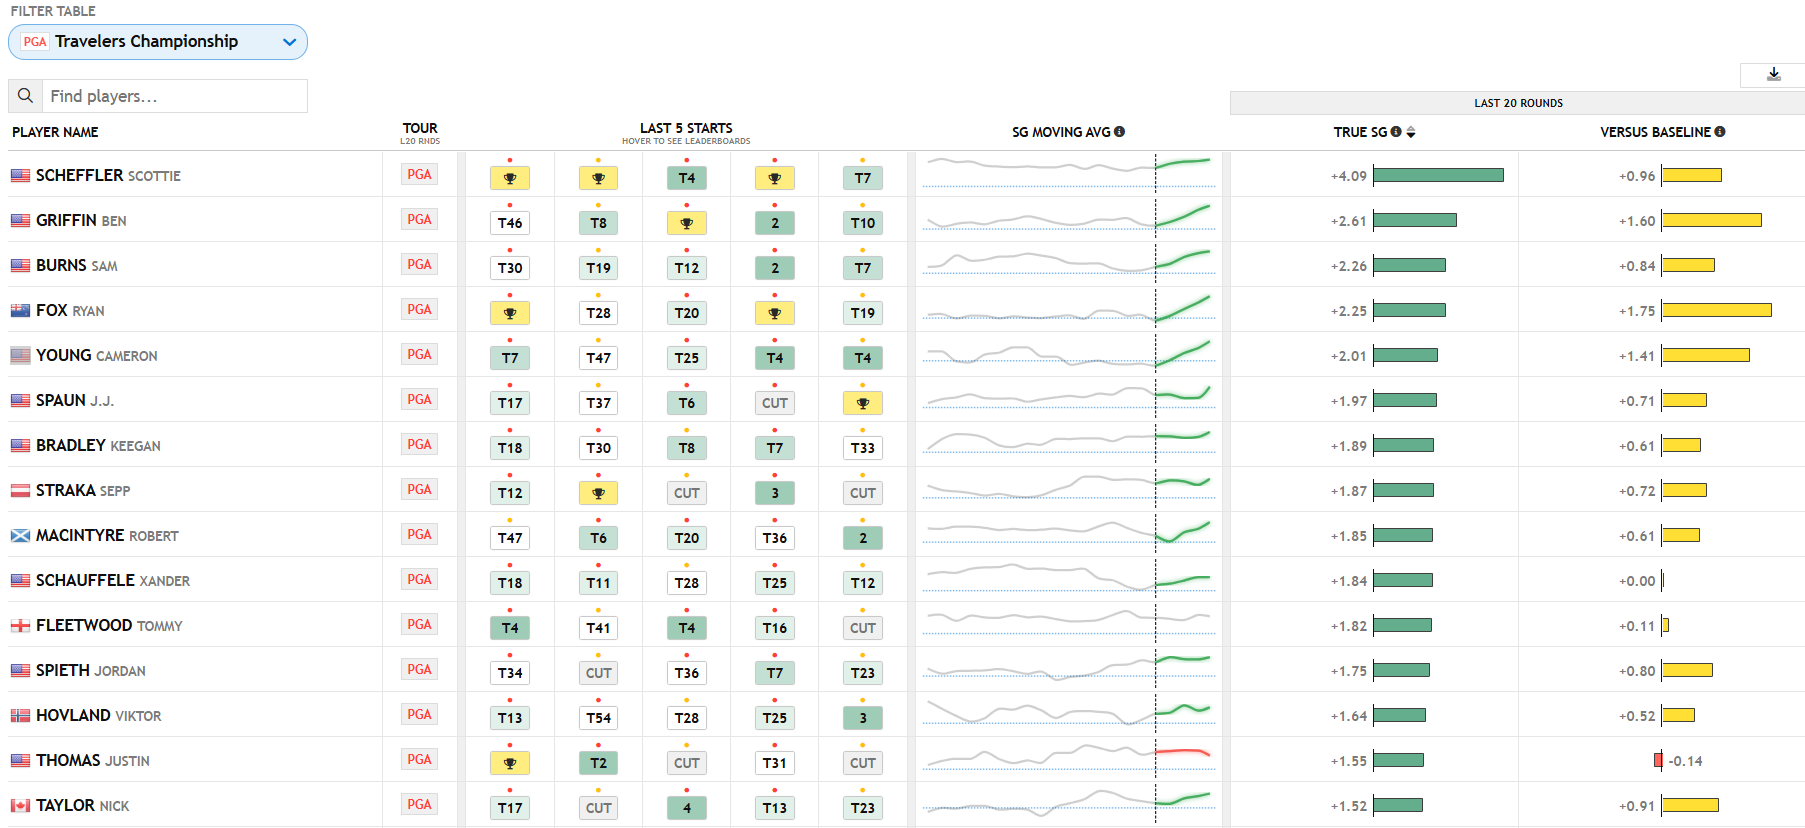
Task: Click Spieth's +1.75 True SG value
Action: tap(1348, 671)
